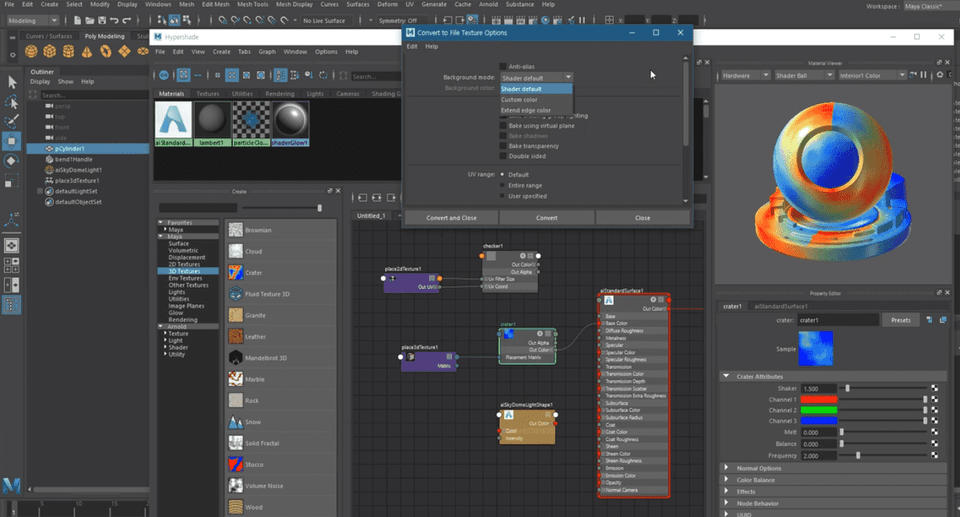Choose Custom color background mode option
The image size is (960, 517).
pos(536,100)
